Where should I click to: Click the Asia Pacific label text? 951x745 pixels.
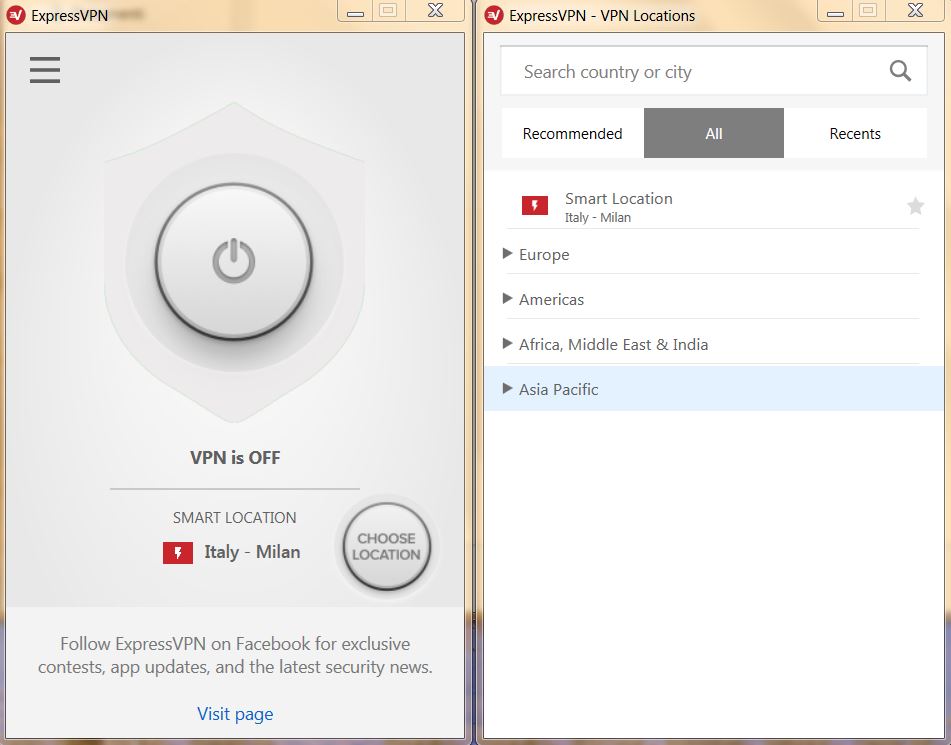click(559, 389)
